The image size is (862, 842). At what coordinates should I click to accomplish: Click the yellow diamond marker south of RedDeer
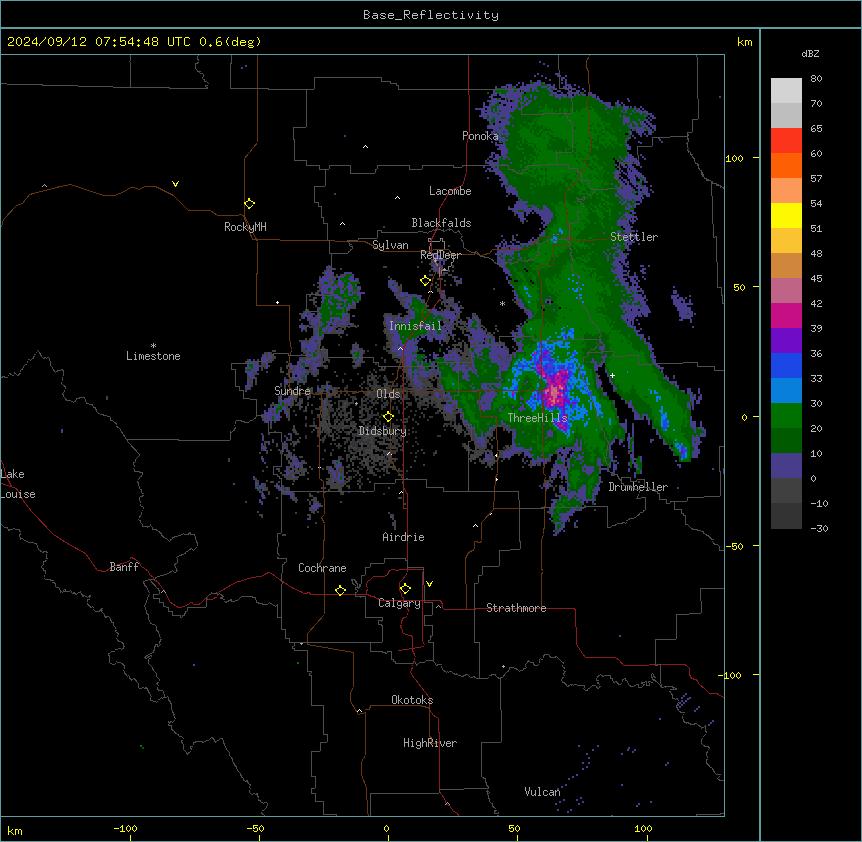(x=425, y=281)
